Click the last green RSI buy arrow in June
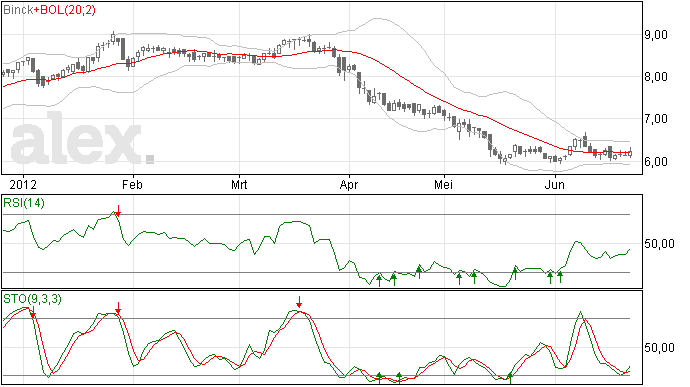The width and height of the screenshot is (690, 387). pyautogui.click(x=560, y=277)
